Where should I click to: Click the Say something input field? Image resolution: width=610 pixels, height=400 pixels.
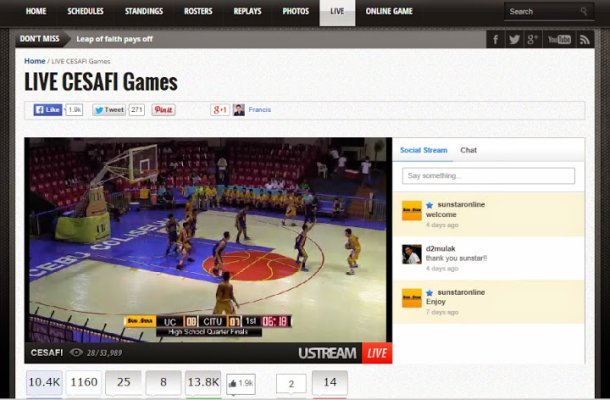[x=488, y=176]
